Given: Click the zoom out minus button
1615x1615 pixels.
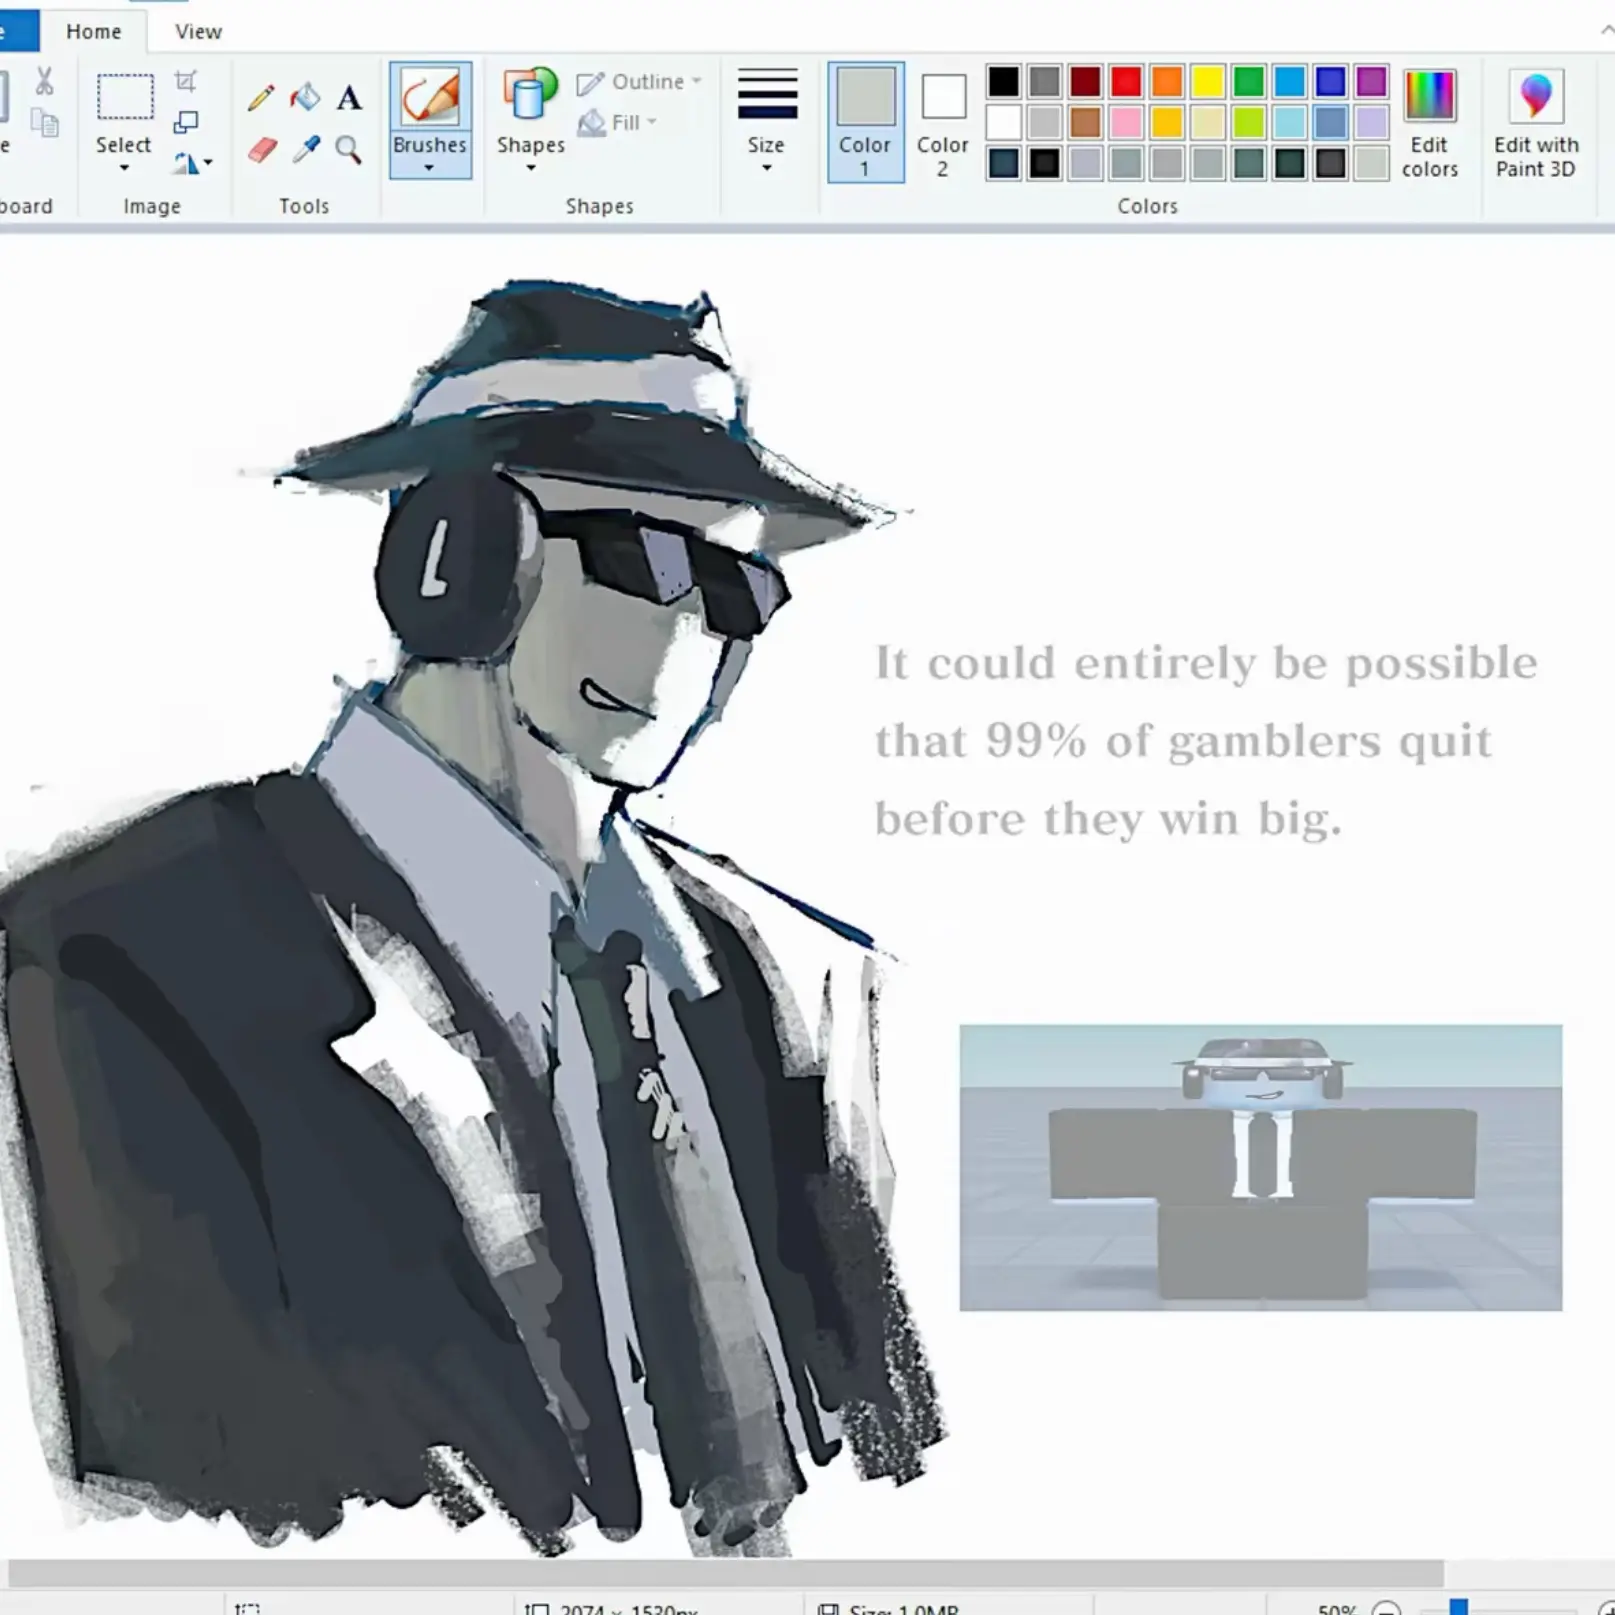Looking at the screenshot, I should click(x=1386, y=1608).
